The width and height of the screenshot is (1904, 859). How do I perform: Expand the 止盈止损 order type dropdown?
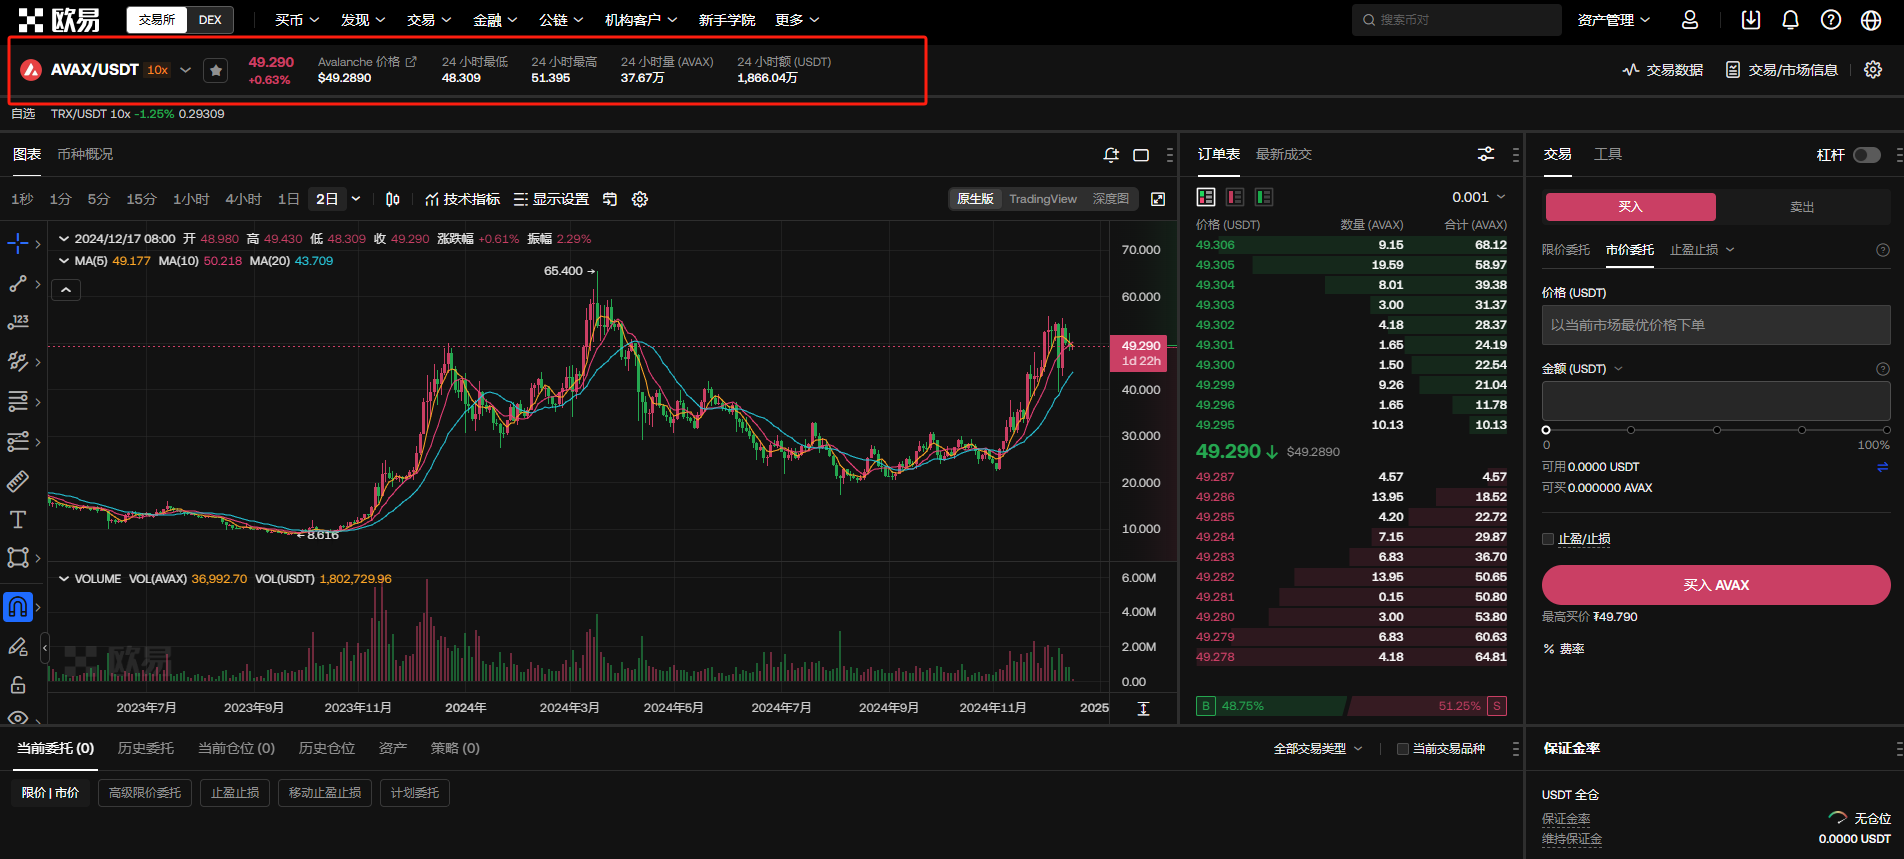point(1702,250)
